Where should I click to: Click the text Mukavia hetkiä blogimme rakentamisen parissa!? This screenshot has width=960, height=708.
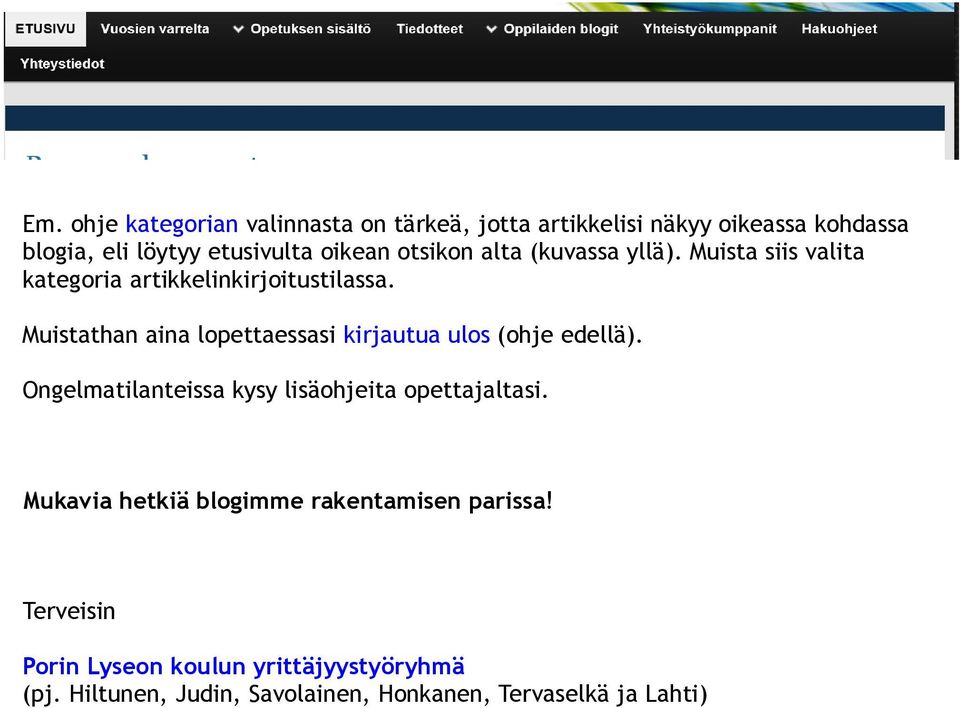[288, 501]
